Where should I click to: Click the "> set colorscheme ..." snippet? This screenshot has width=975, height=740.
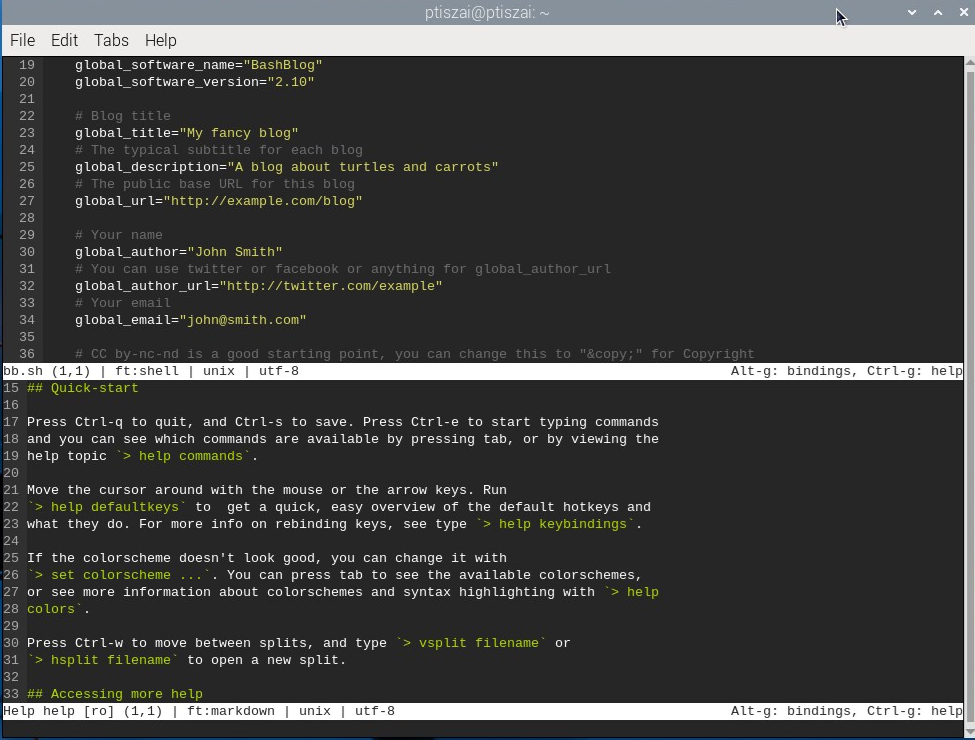119,575
